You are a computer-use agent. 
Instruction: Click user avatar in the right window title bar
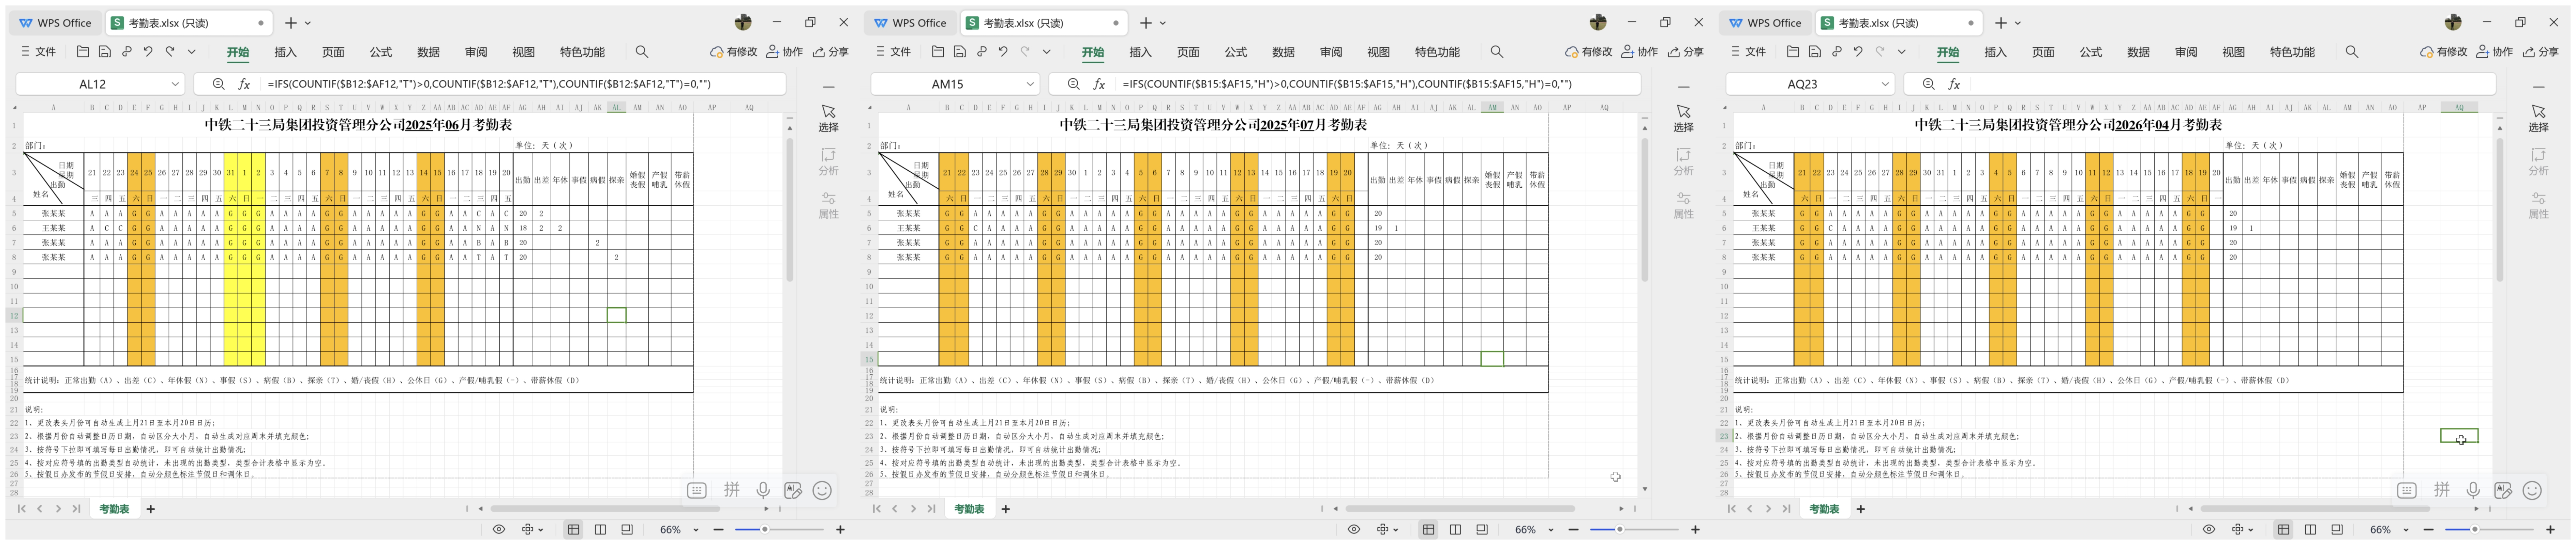pos(2453,22)
